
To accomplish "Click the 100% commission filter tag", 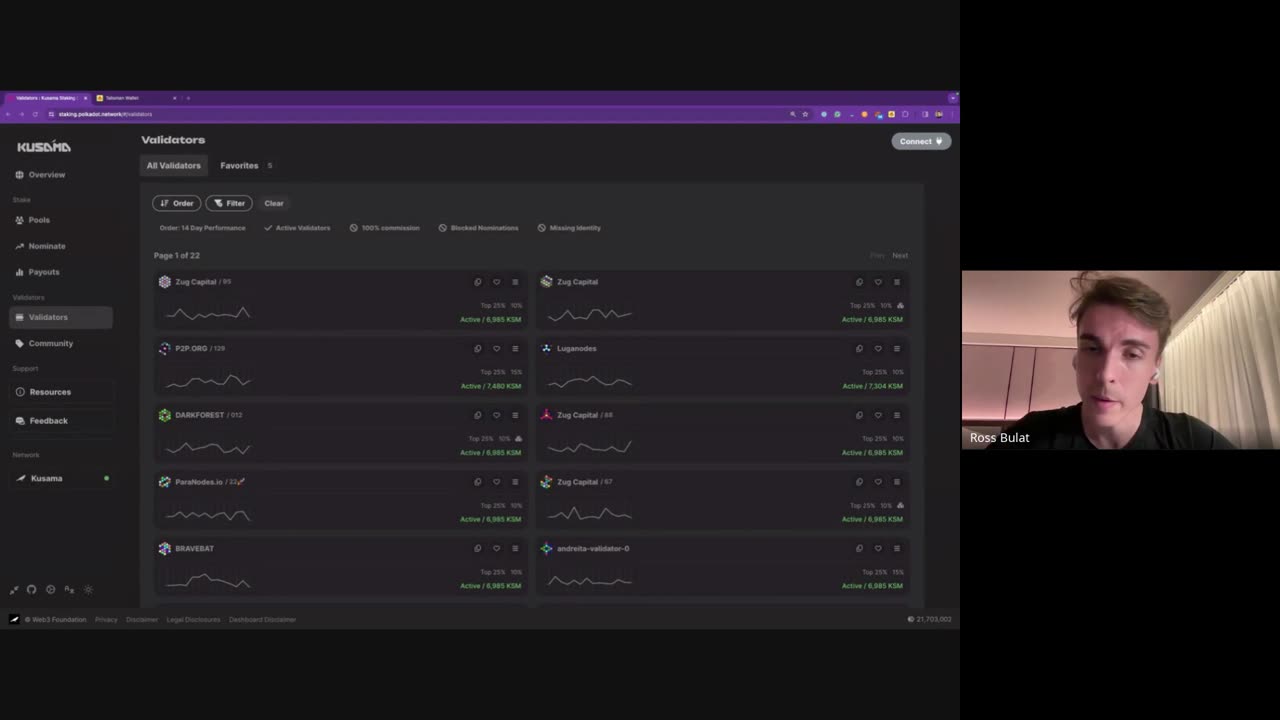I will pos(385,228).
